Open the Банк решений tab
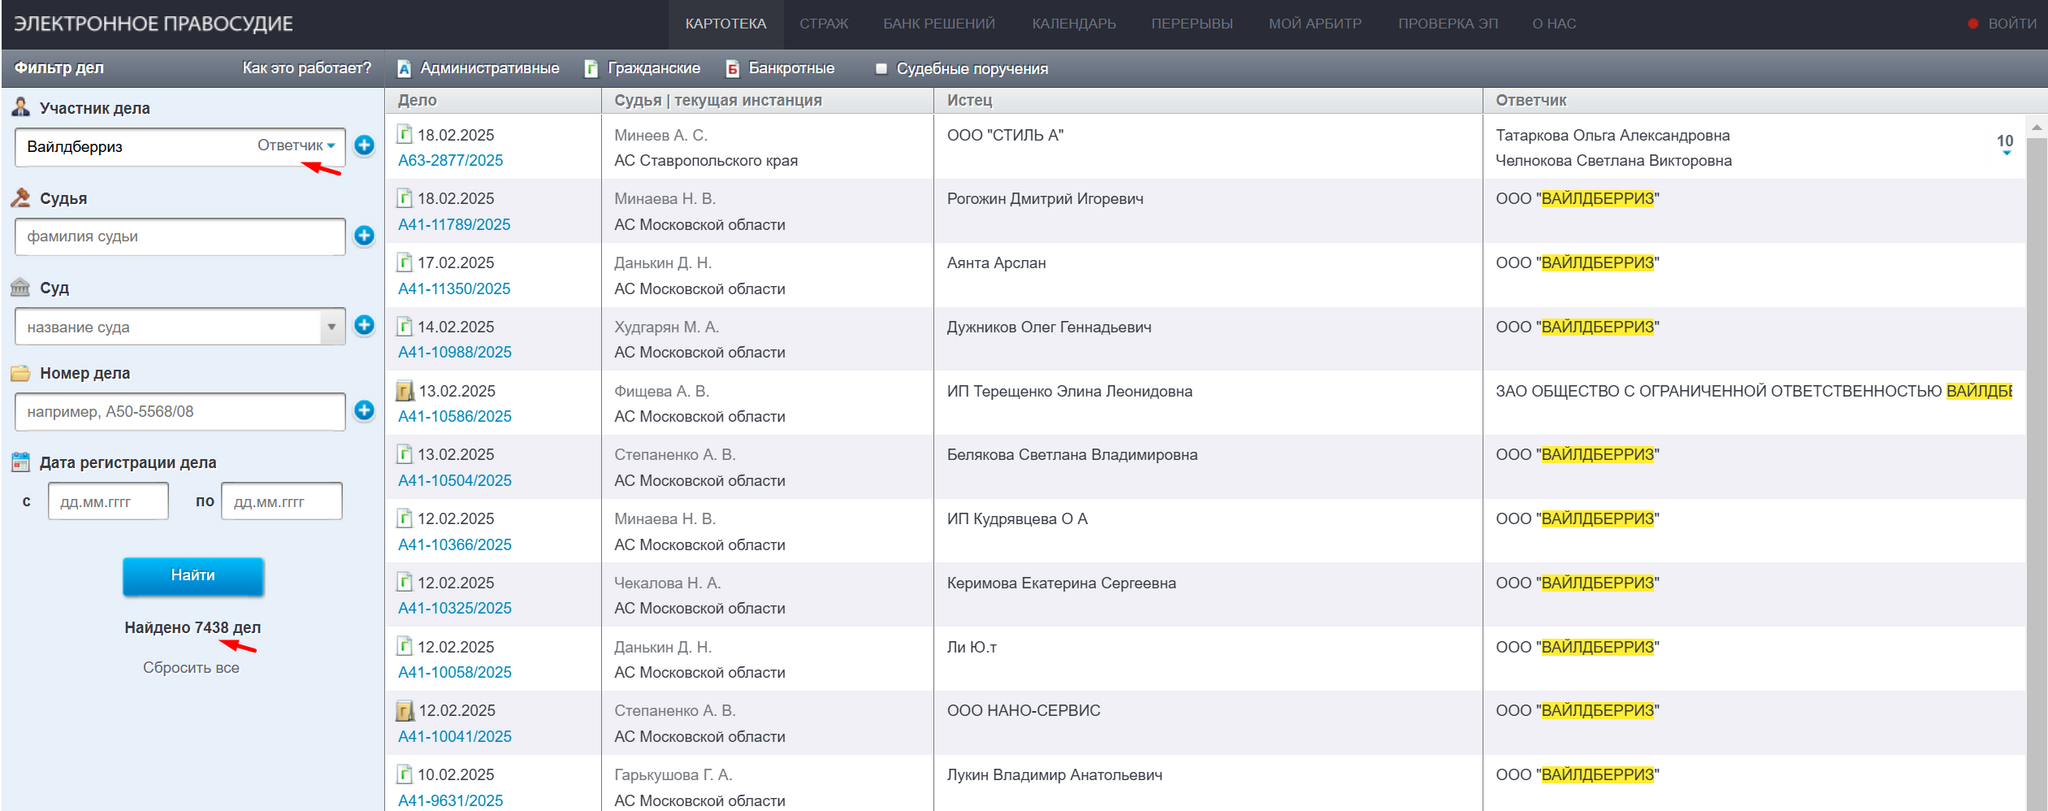Screen dimensions: 2048x811 939,23
